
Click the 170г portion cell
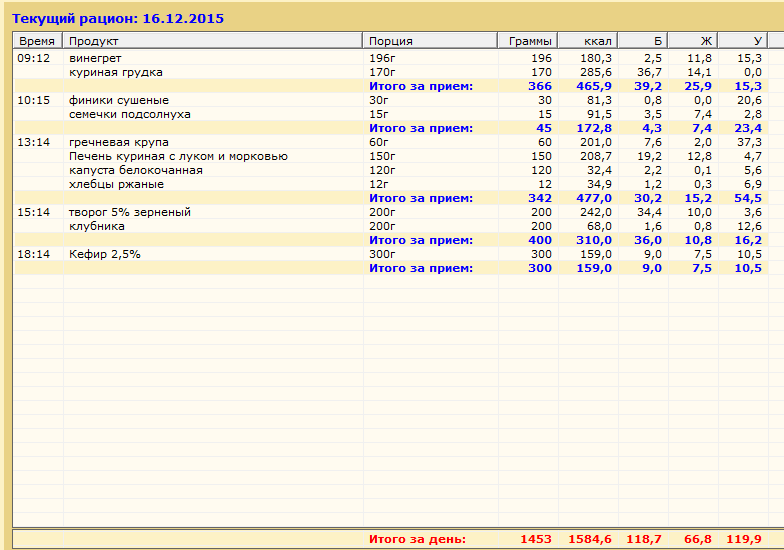(382, 72)
